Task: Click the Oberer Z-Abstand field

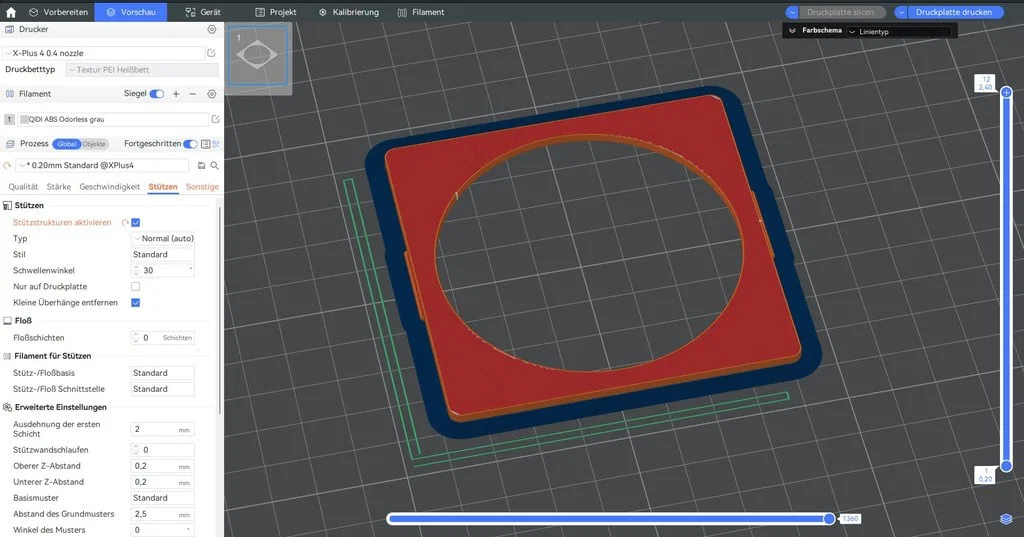Action: click(x=163, y=466)
